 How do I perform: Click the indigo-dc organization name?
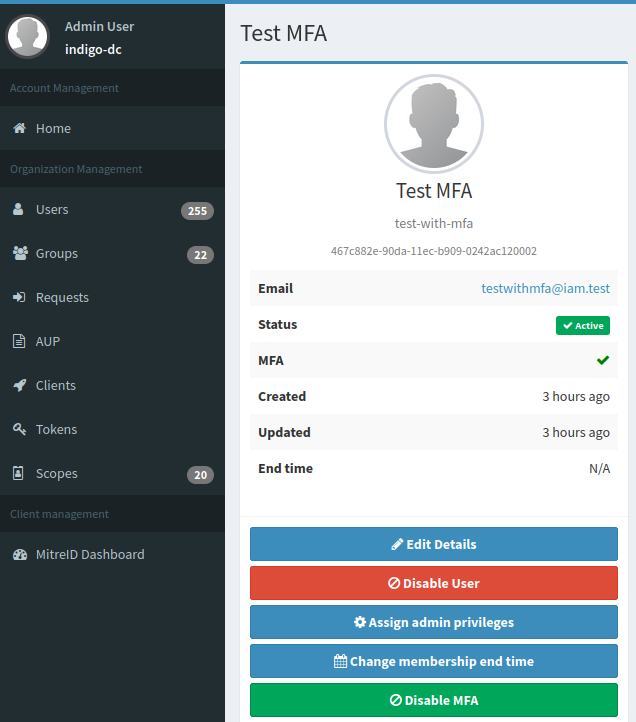[x=93, y=49]
